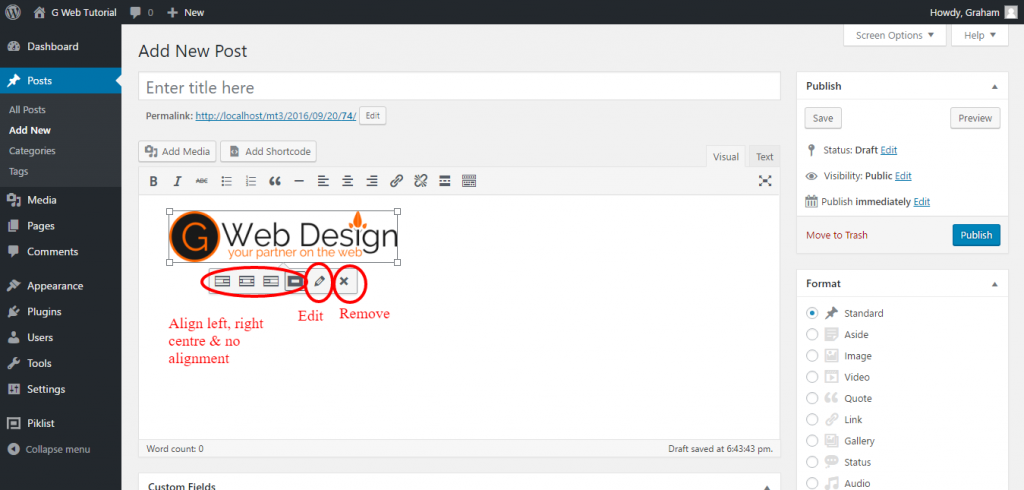Click the Add Shortcode button

268,152
